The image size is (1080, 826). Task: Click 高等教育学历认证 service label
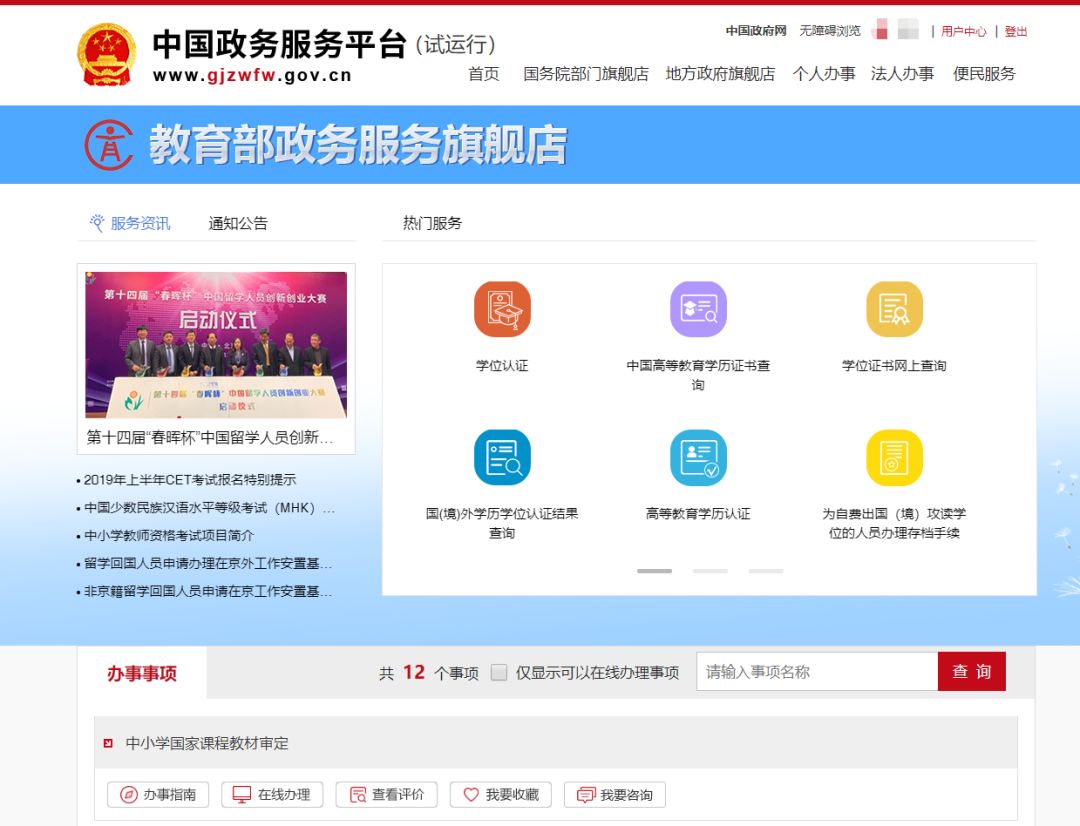pyautogui.click(x=698, y=514)
